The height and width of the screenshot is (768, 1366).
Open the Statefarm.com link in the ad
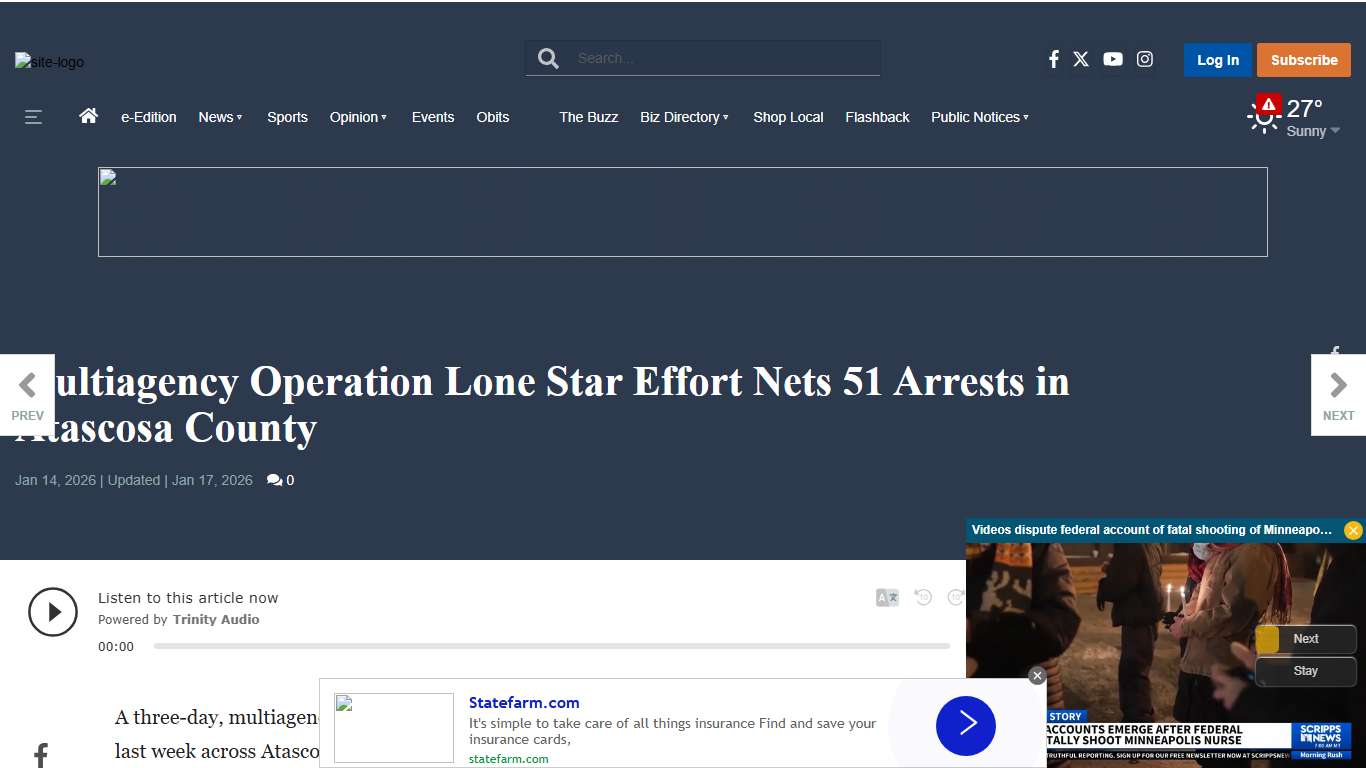(x=524, y=702)
